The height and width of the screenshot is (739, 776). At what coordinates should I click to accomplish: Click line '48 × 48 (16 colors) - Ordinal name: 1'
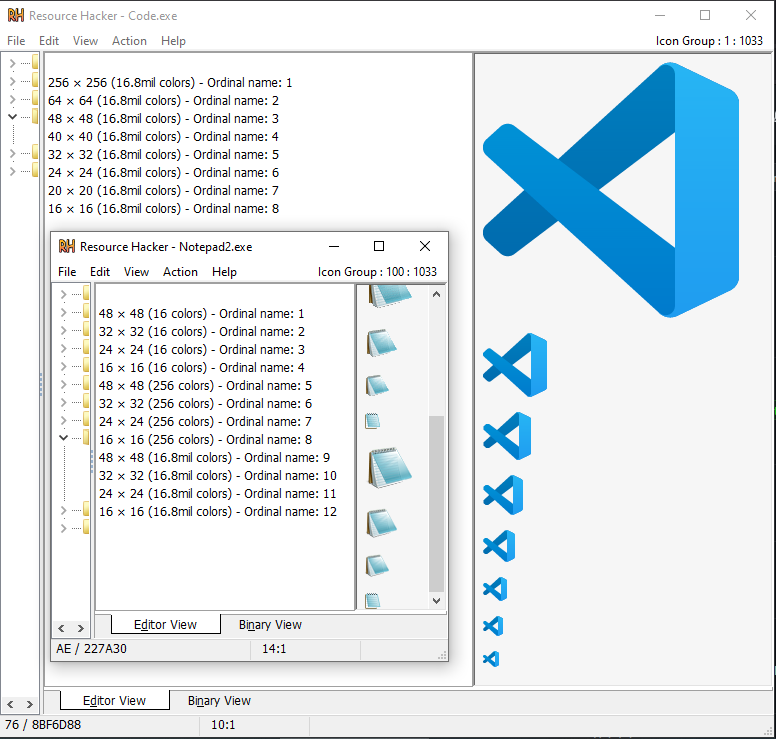tap(201, 314)
